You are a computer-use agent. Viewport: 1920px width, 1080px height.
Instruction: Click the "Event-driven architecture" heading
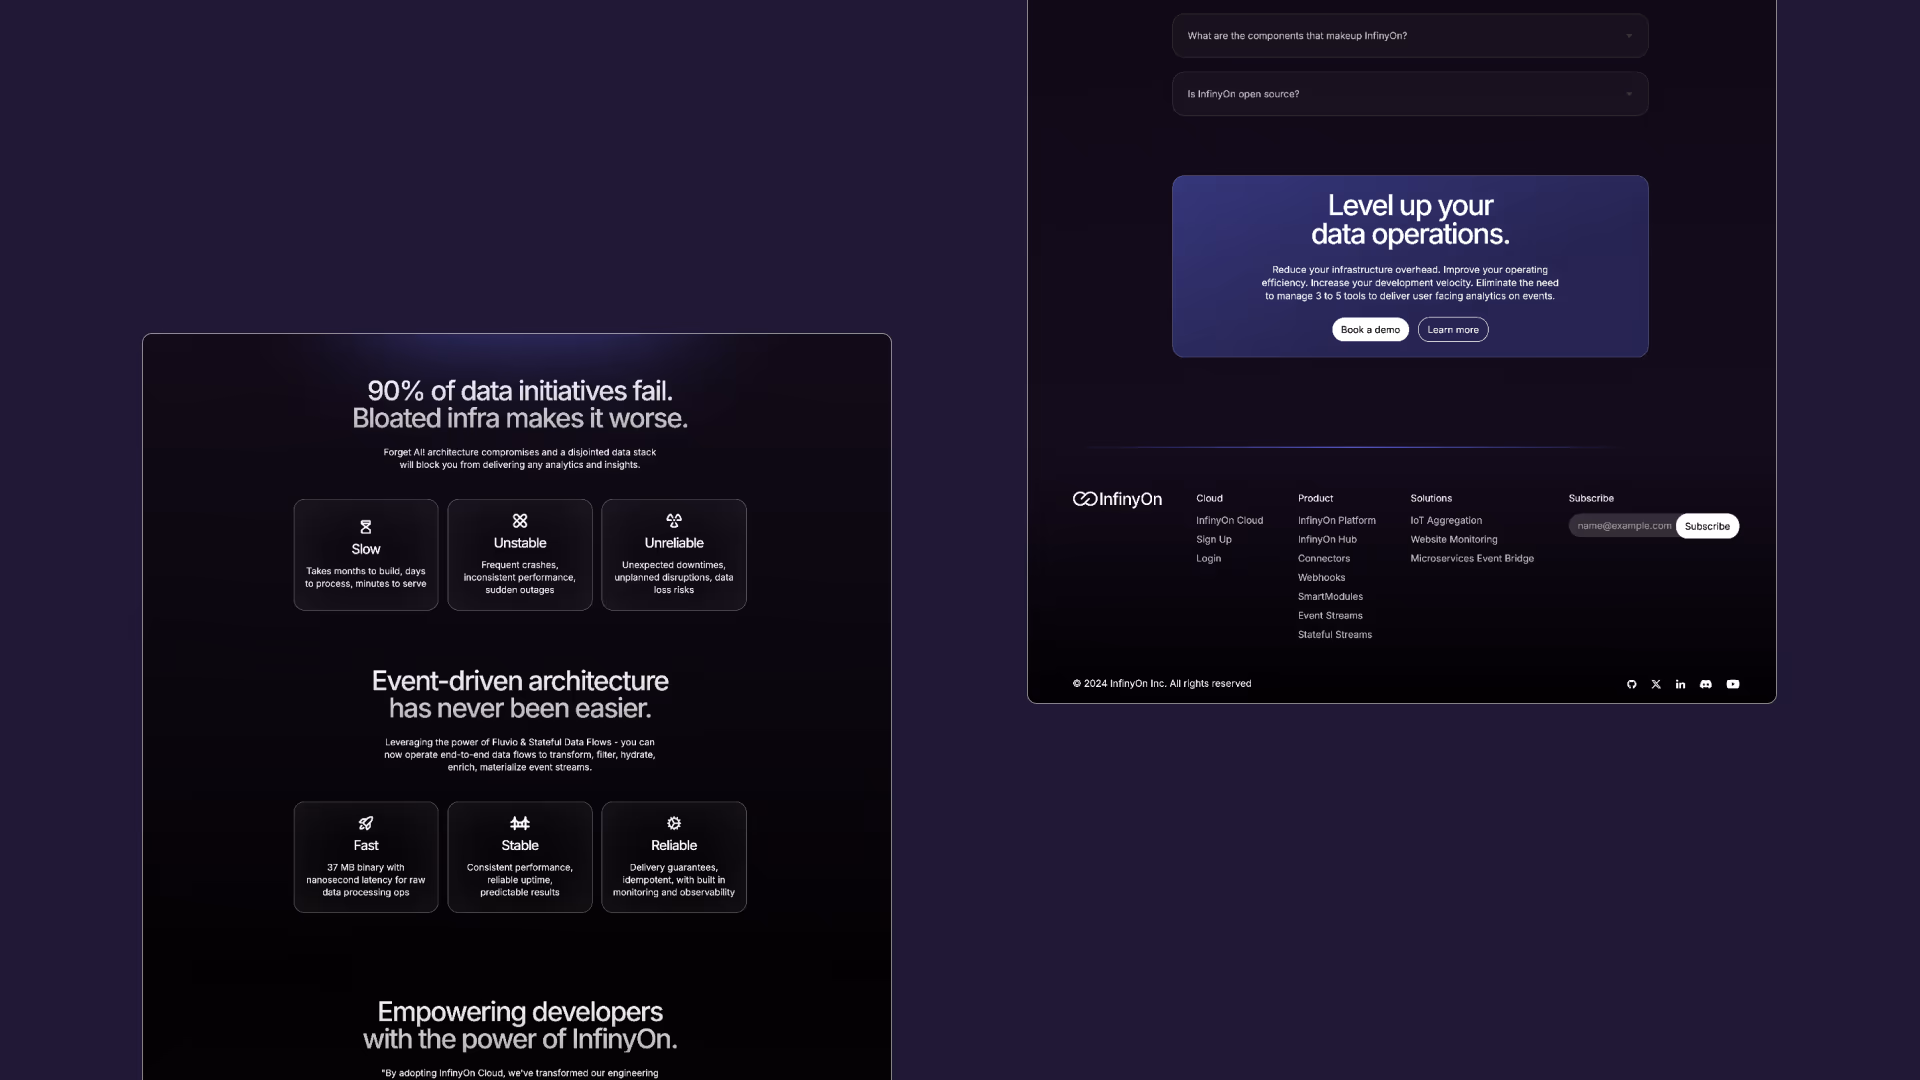point(520,681)
